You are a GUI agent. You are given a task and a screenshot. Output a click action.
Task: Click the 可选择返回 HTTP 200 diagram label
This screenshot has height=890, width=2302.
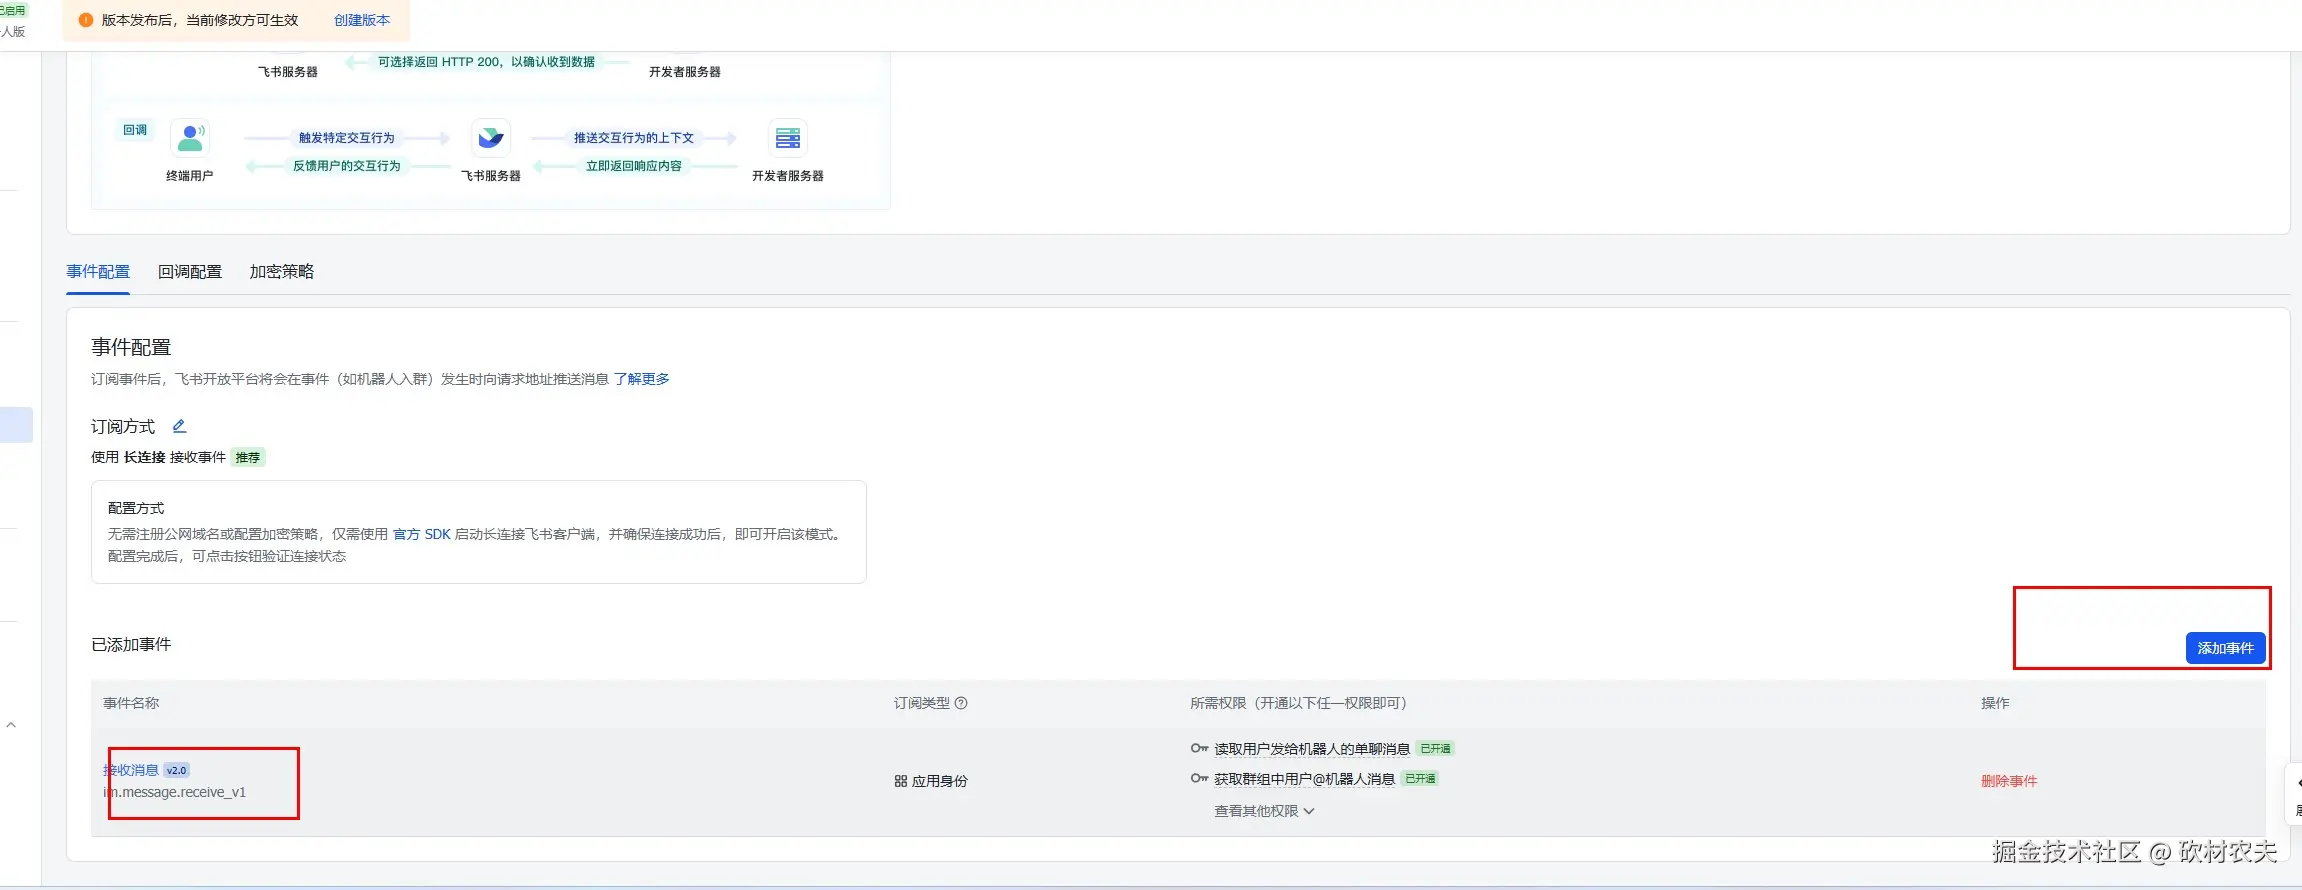pos(486,62)
